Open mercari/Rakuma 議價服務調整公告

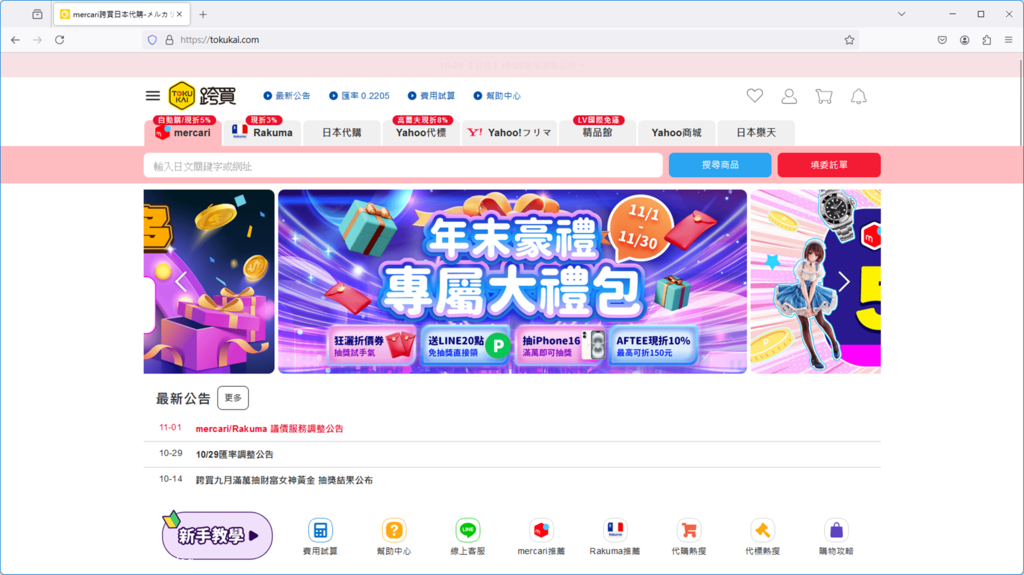click(269, 429)
